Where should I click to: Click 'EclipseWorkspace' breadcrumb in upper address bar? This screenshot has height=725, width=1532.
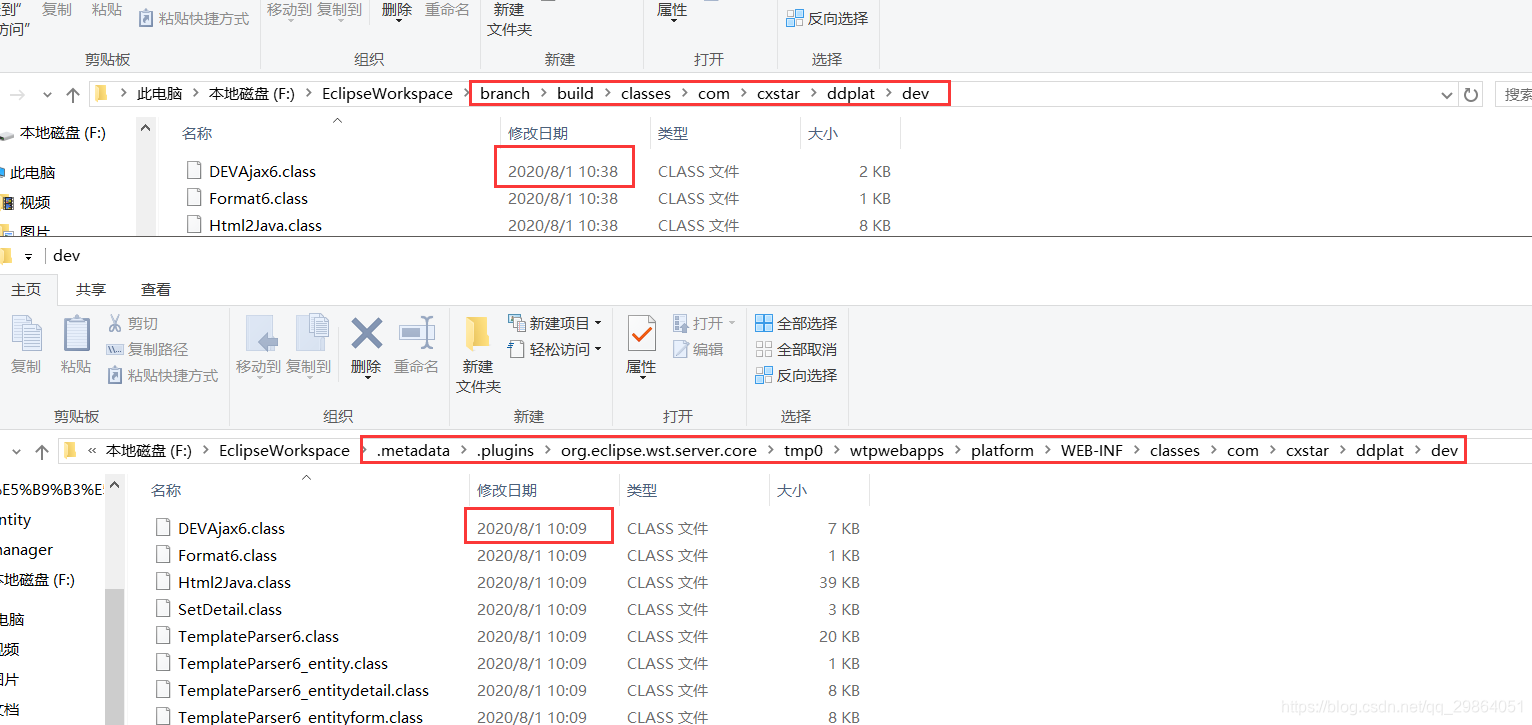(387, 94)
